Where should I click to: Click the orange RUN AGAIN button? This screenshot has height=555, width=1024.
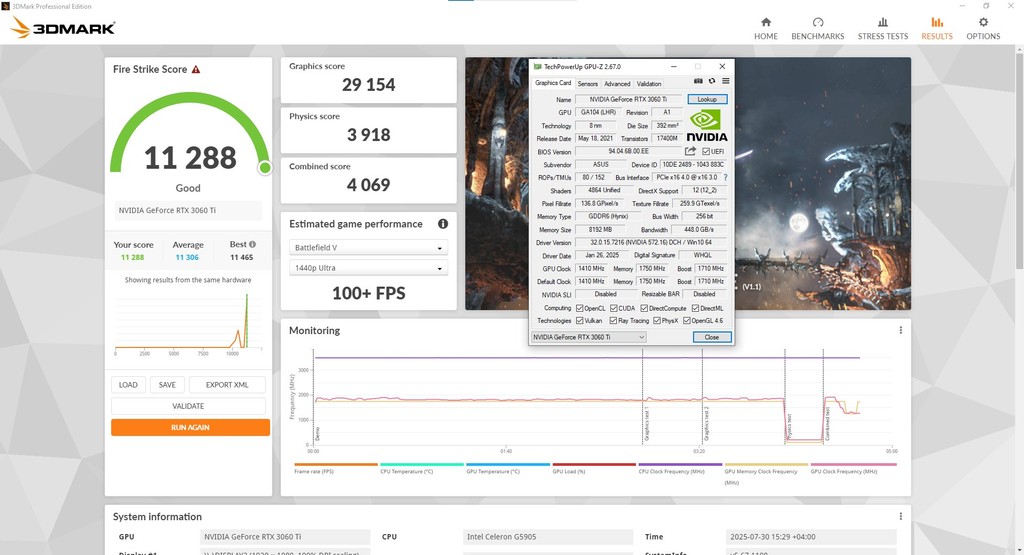(190, 427)
